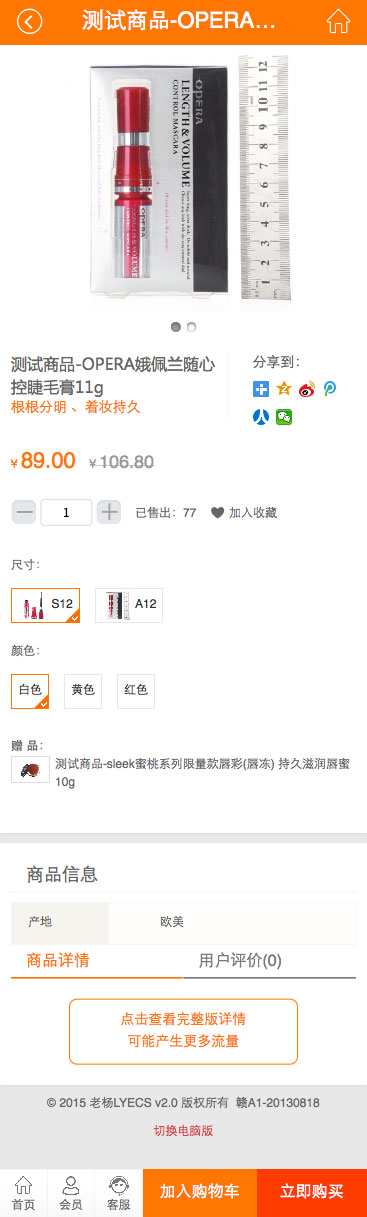Contact 客服 customer service icon

(x=119, y=1193)
